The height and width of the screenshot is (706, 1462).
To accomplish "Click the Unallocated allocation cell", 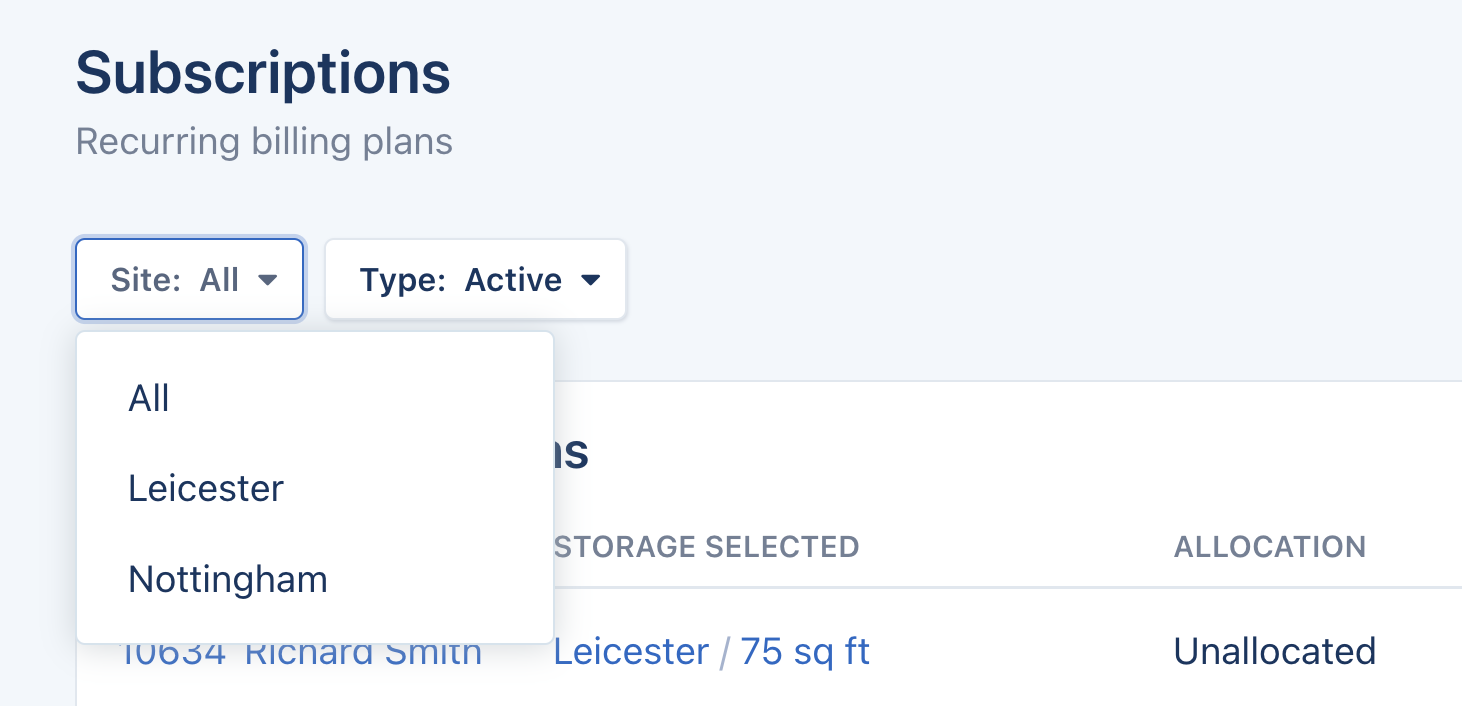I will point(1274,652).
